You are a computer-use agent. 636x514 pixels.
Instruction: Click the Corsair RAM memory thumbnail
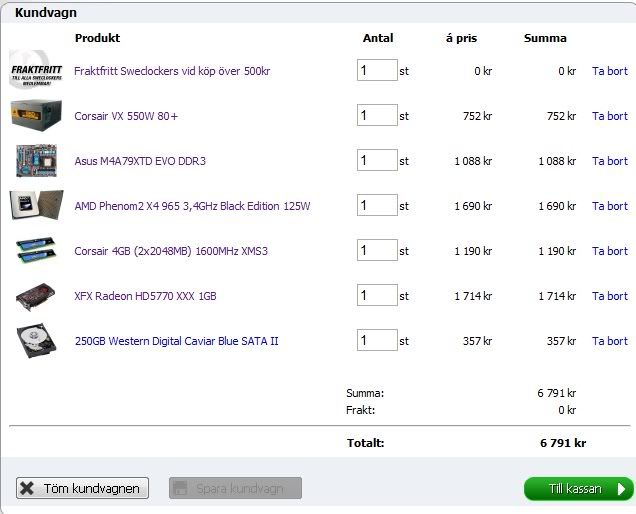36,251
